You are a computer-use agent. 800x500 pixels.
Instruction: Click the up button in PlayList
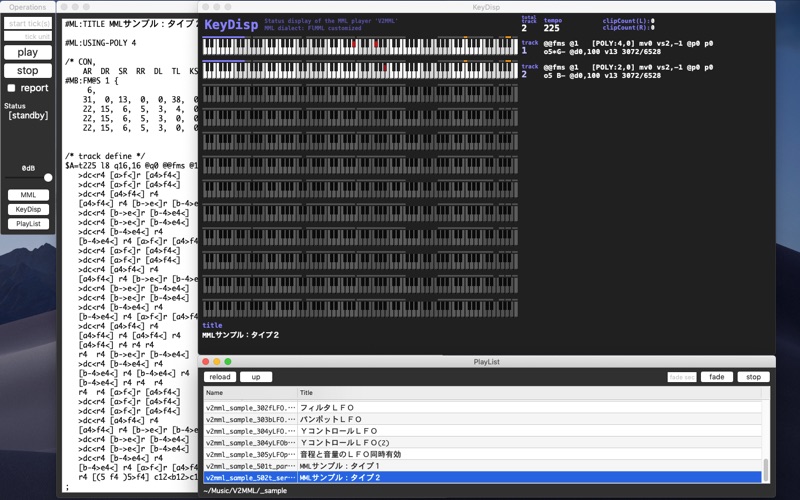click(x=256, y=377)
